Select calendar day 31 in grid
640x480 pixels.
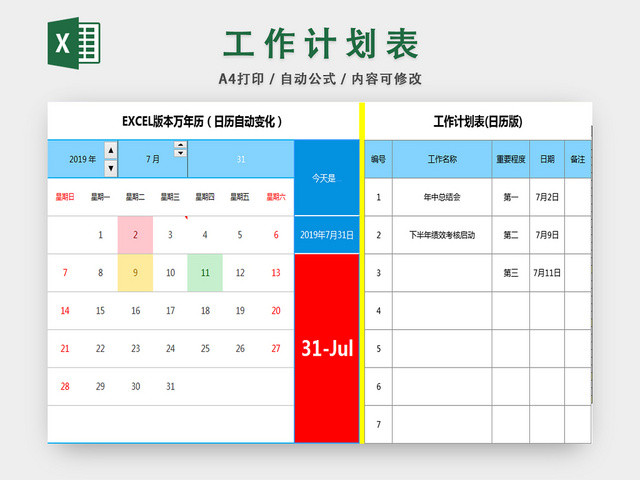pos(170,387)
